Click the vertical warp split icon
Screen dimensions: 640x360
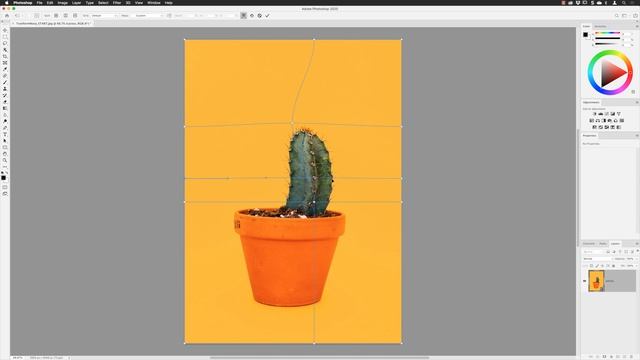[x=66, y=16]
